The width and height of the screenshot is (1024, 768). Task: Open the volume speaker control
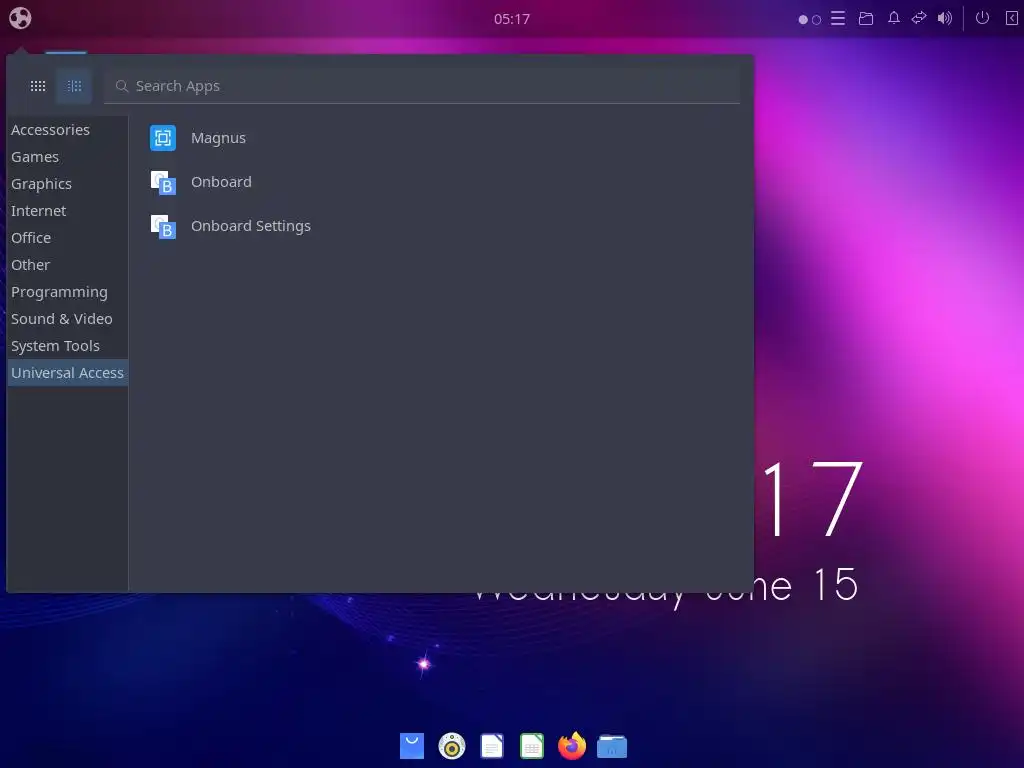[944, 18]
